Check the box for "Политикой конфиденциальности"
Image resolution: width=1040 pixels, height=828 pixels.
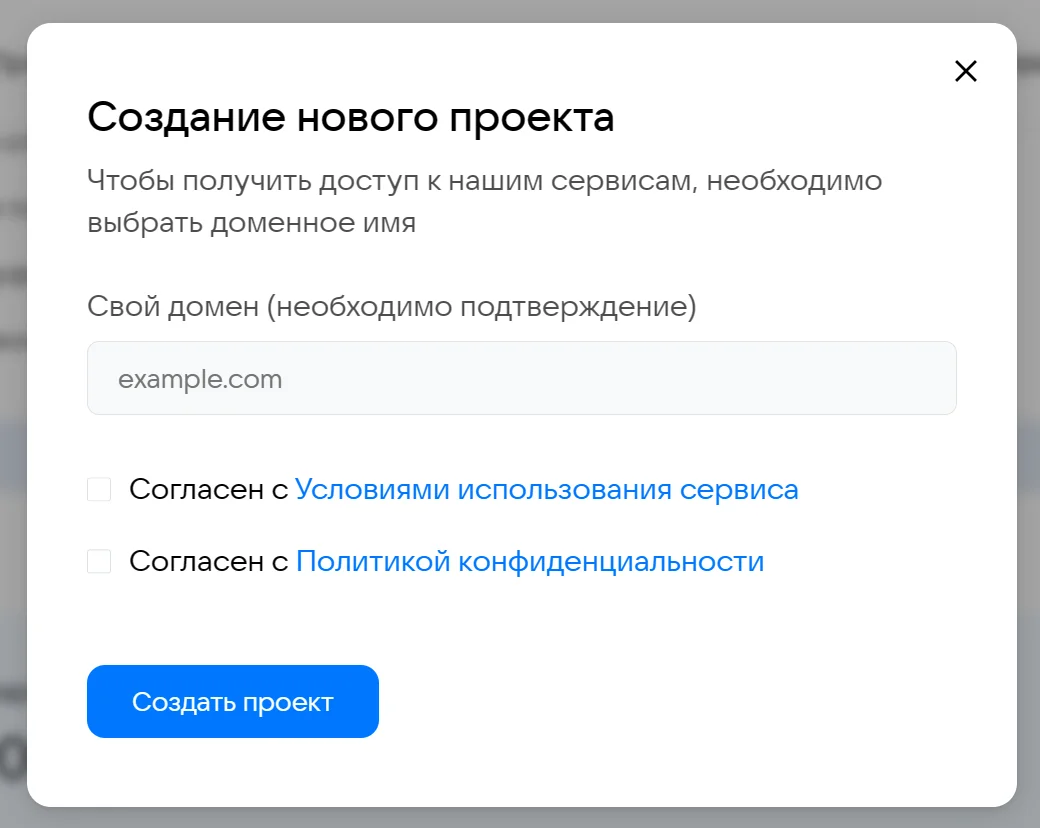pyautogui.click(x=99, y=562)
